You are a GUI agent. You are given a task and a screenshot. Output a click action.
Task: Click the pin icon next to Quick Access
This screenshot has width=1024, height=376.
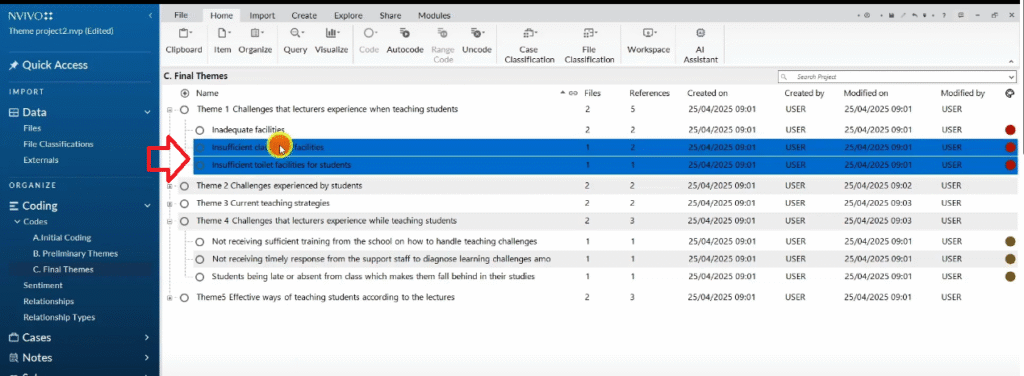13,65
